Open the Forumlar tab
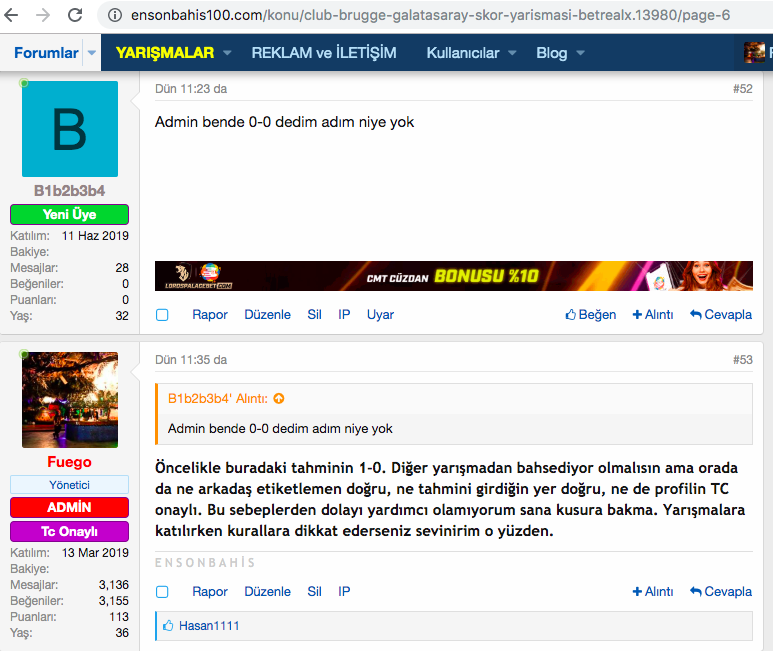 click(46, 53)
